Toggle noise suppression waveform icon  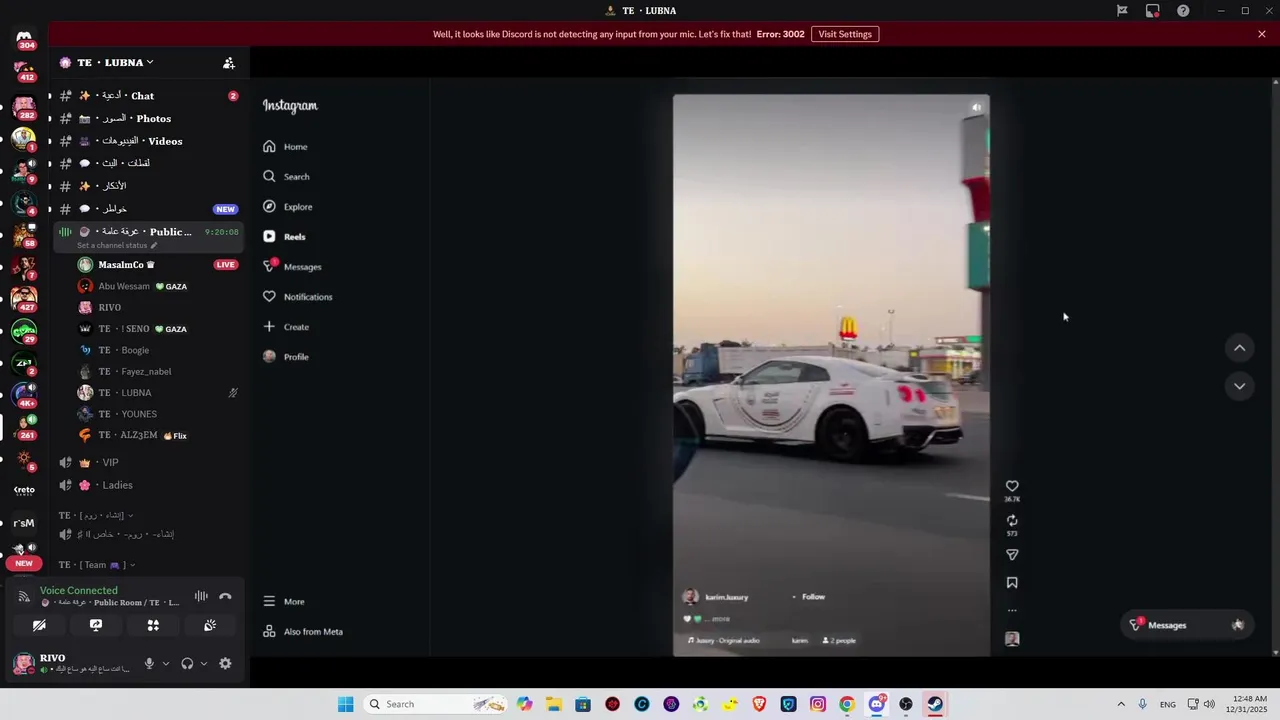(201, 596)
